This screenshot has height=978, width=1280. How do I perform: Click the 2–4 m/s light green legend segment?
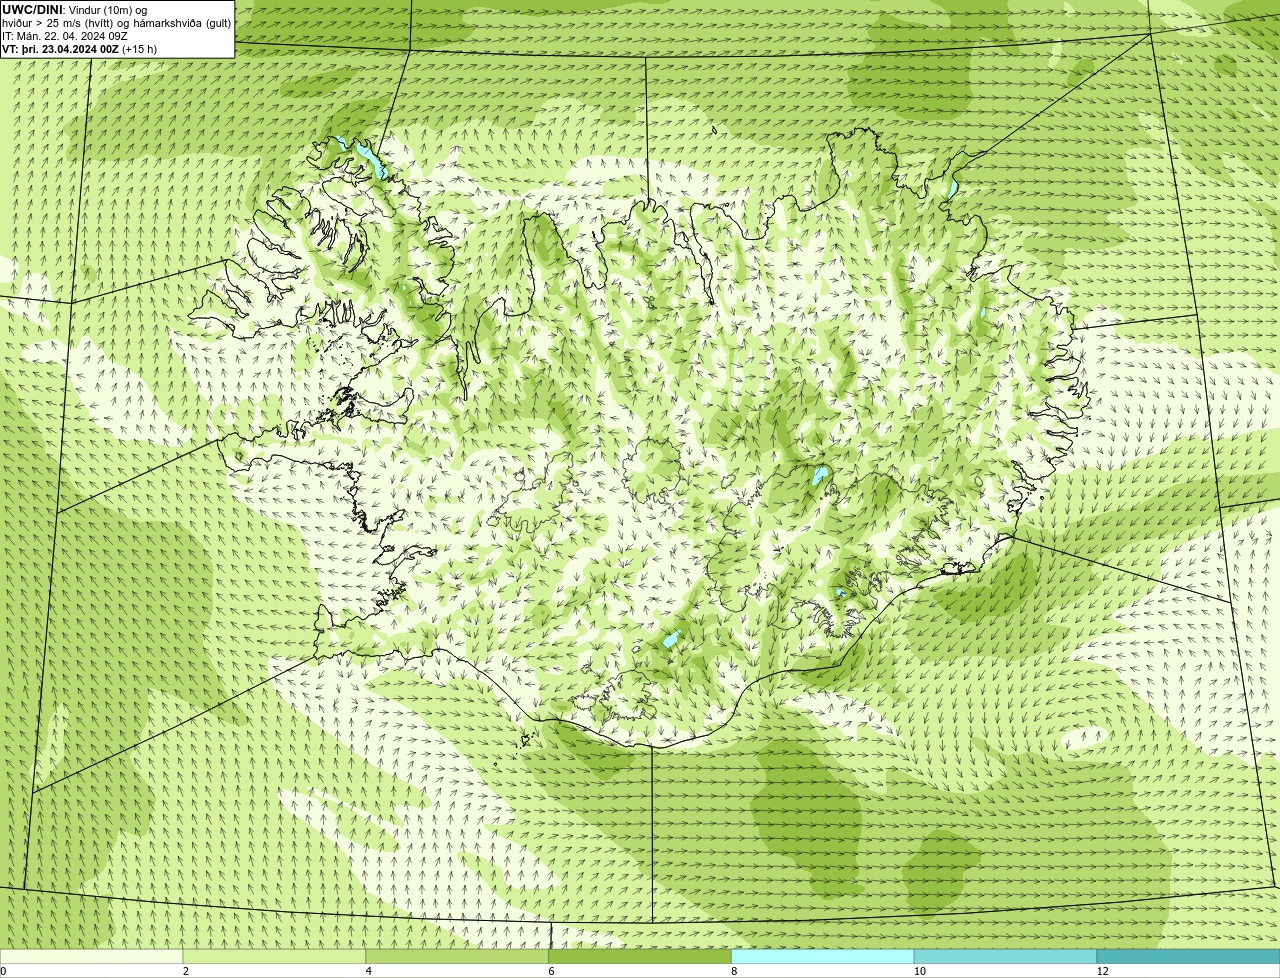(274, 957)
